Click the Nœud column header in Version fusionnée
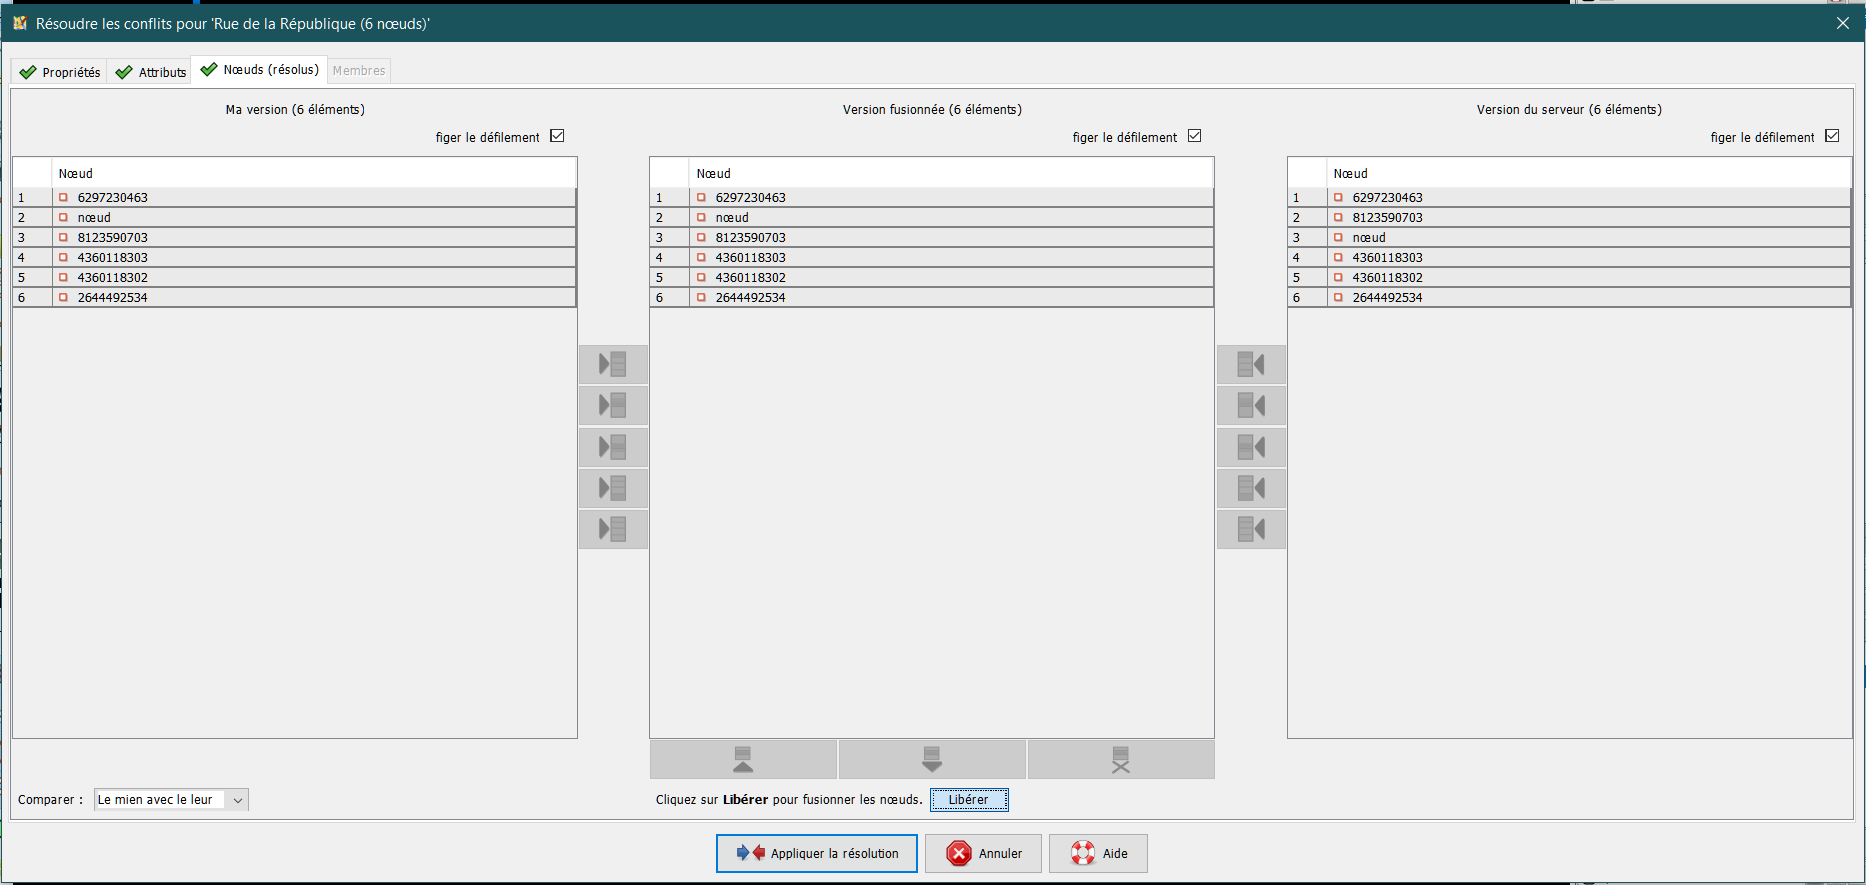This screenshot has width=1866, height=885. pyautogui.click(x=951, y=173)
